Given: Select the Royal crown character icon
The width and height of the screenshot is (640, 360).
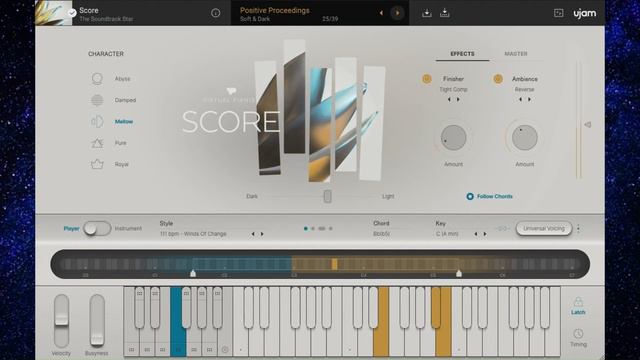Looking at the screenshot, I should 97,164.
